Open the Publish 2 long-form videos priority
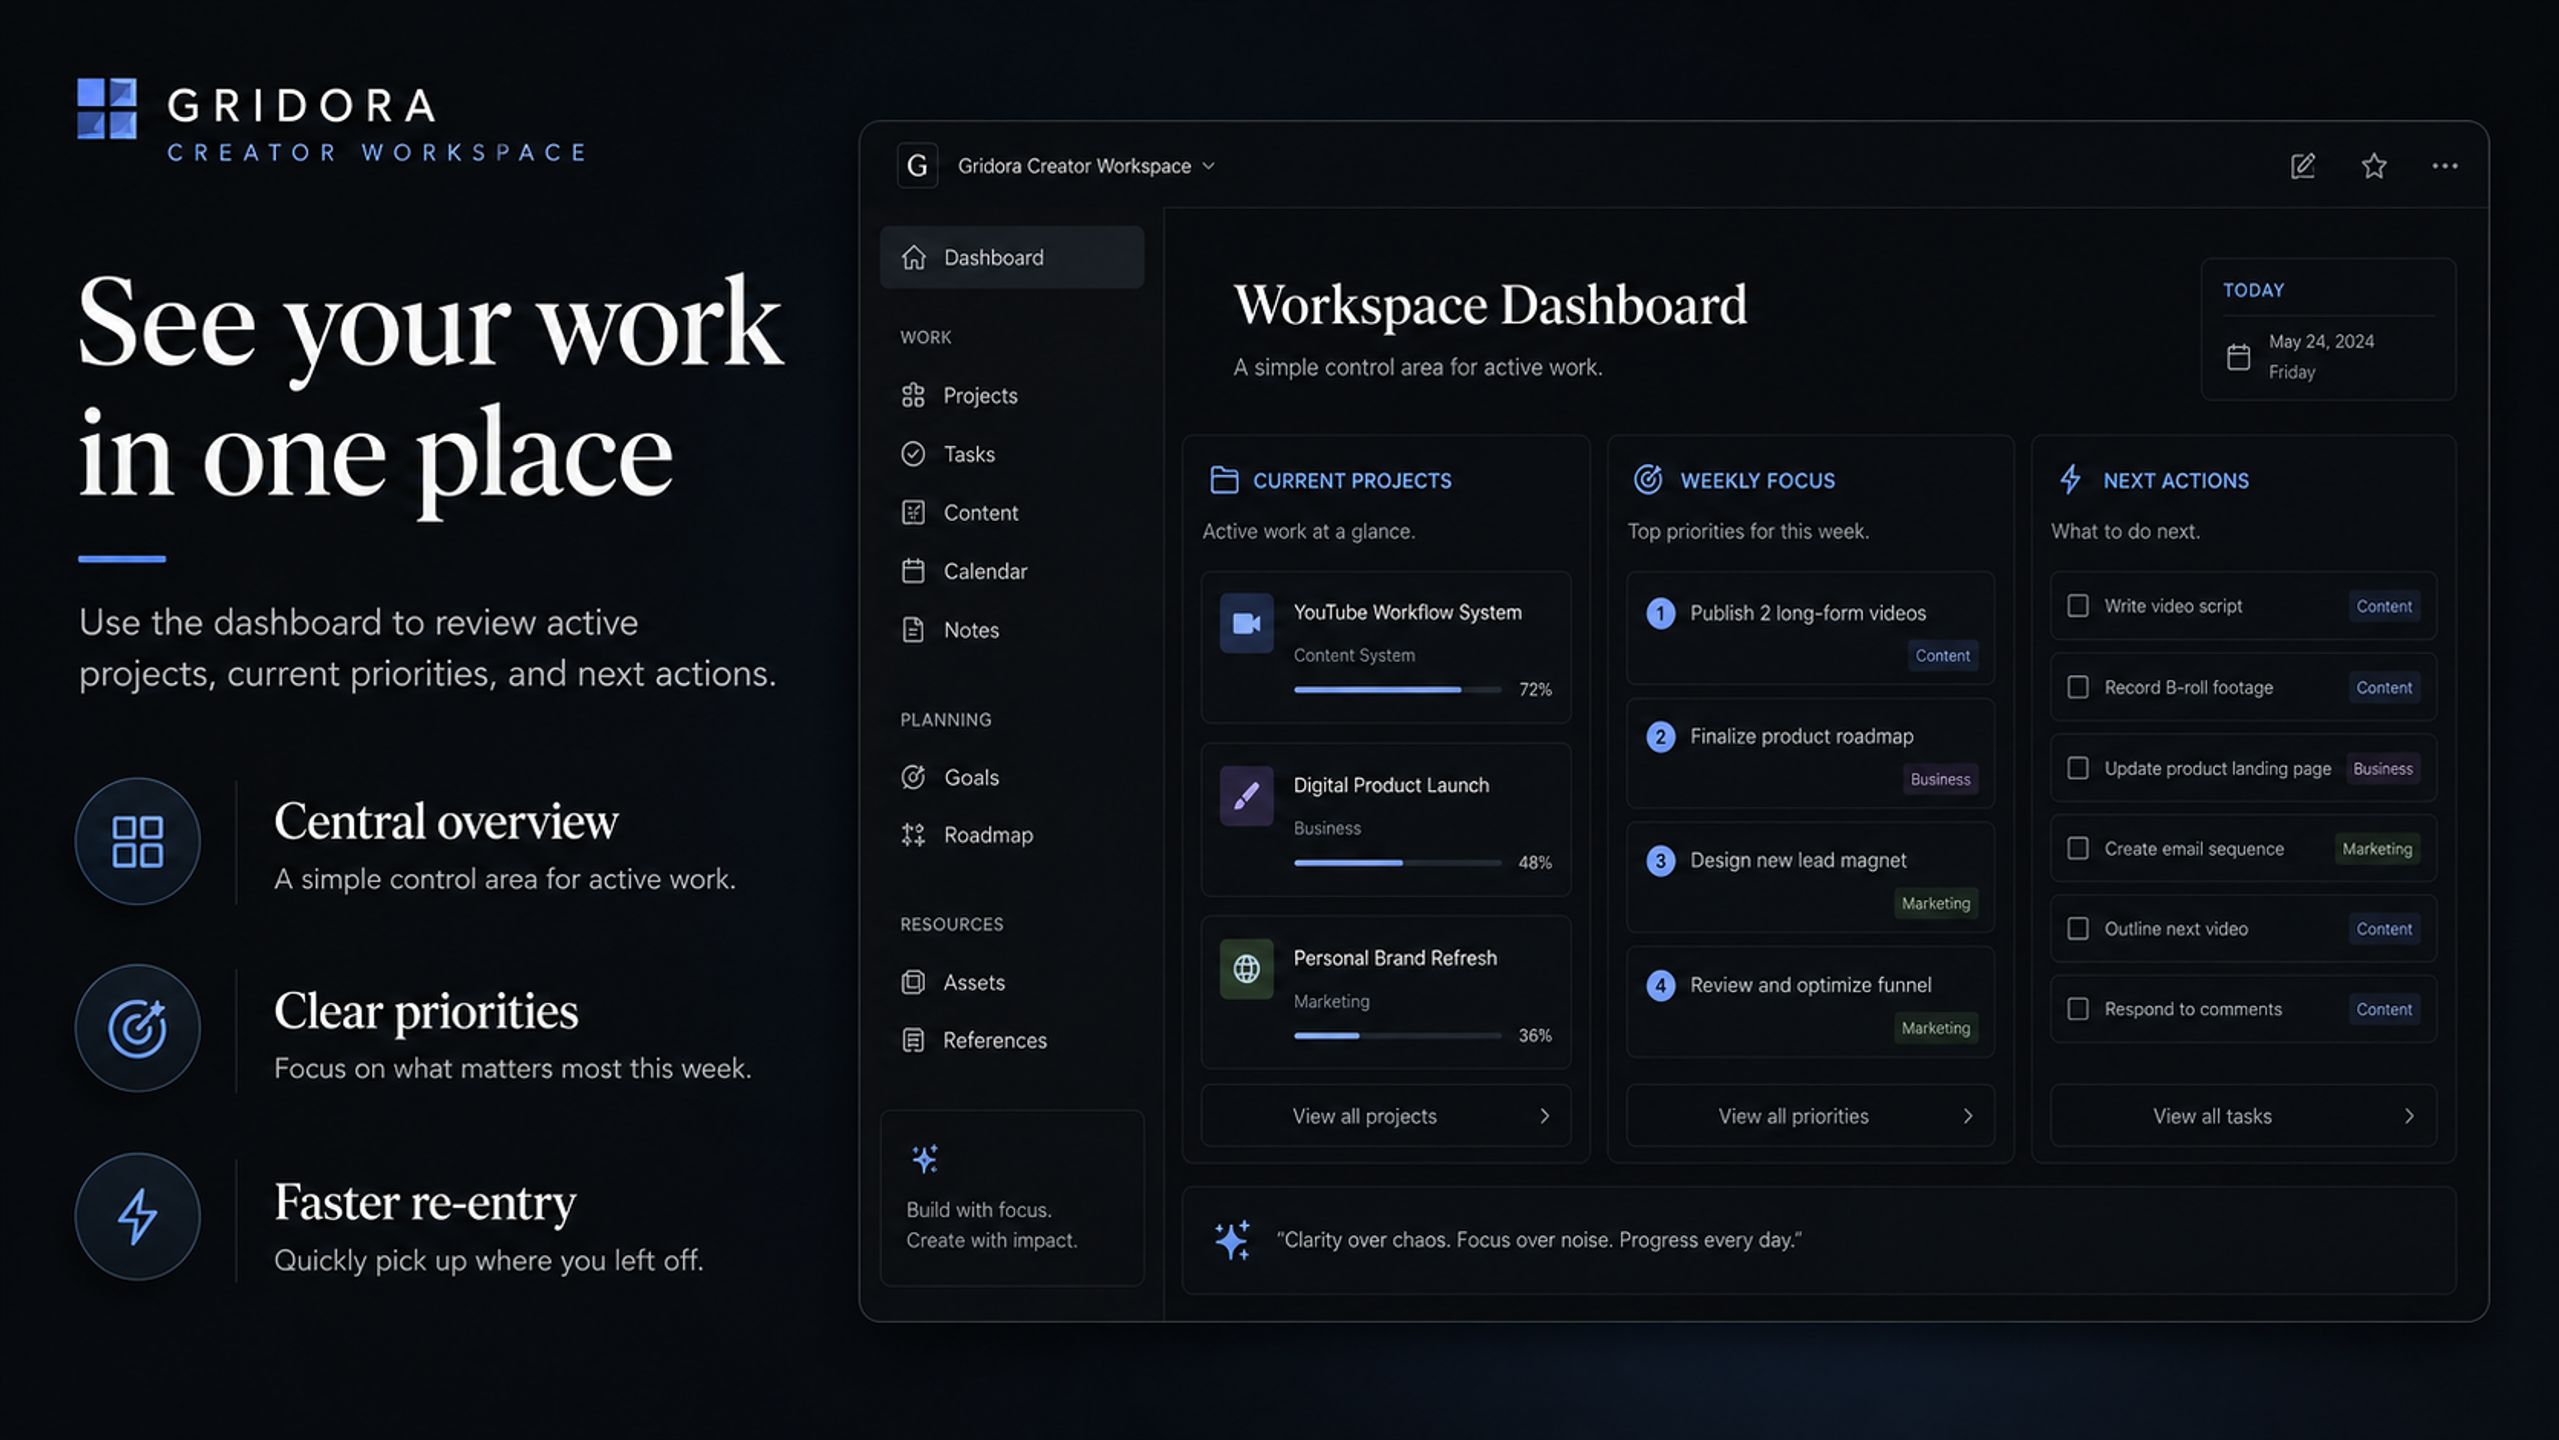The image size is (2559, 1440). [1810, 629]
